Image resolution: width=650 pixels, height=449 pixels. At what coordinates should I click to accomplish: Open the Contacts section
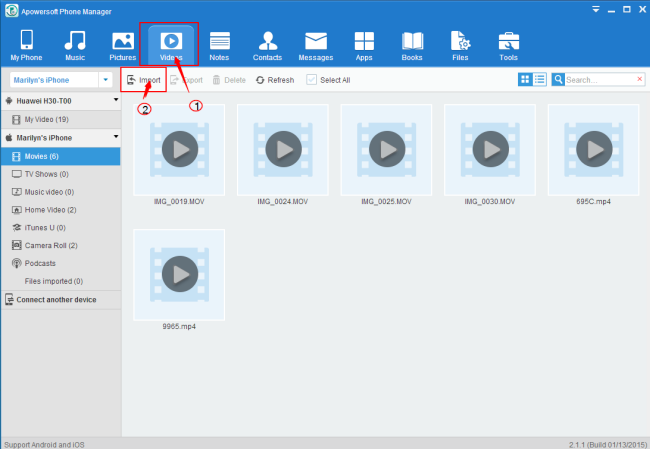point(267,45)
